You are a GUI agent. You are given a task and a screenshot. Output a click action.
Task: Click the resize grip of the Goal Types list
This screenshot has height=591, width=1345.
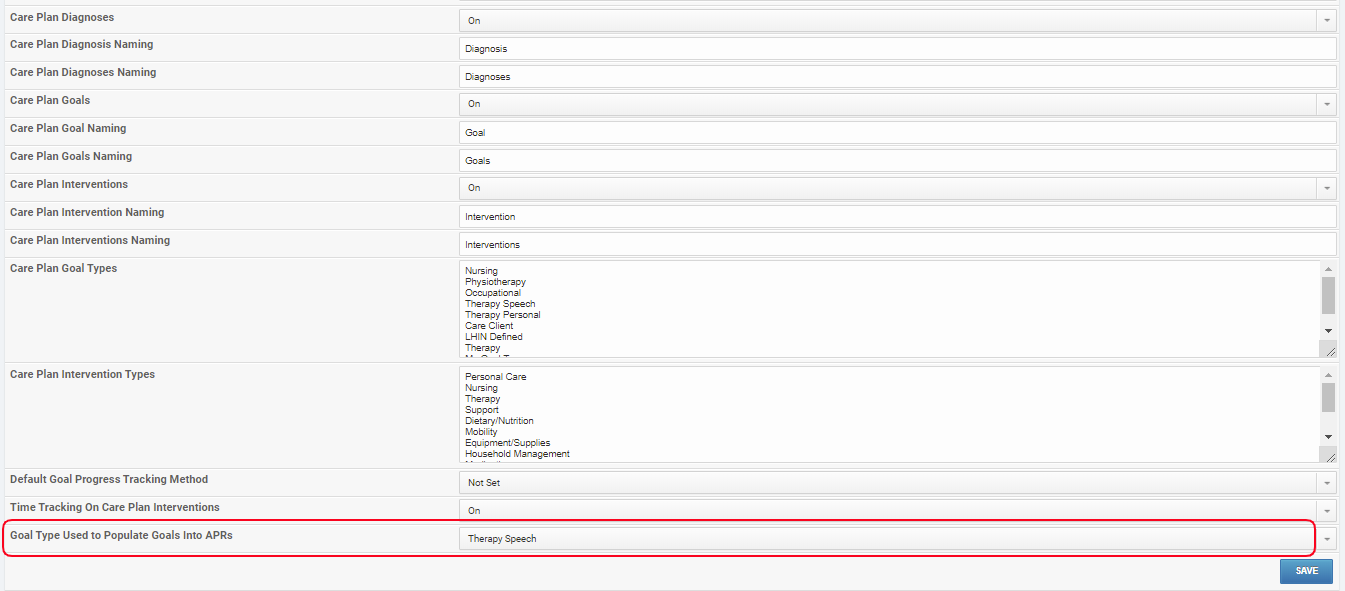(1328, 348)
